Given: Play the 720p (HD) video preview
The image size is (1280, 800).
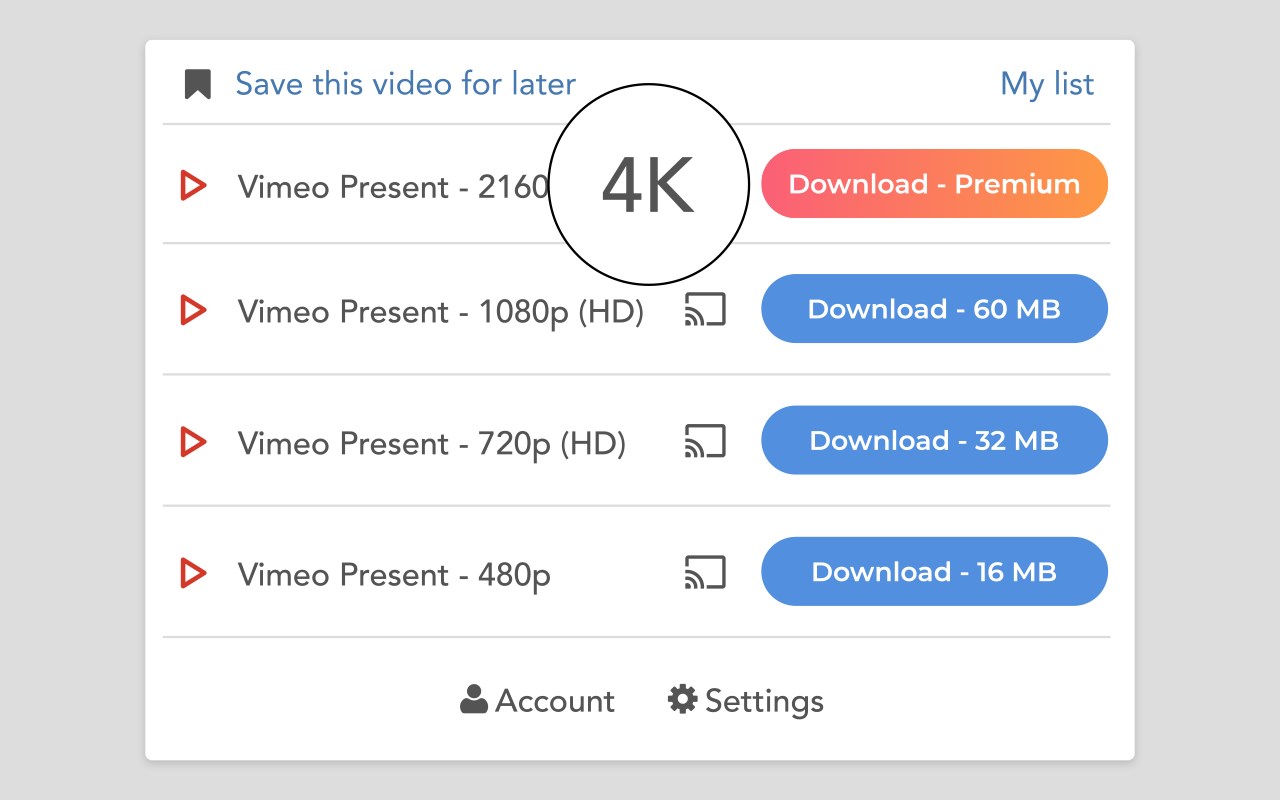Looking at the screenshot, I should coord(192,441).
